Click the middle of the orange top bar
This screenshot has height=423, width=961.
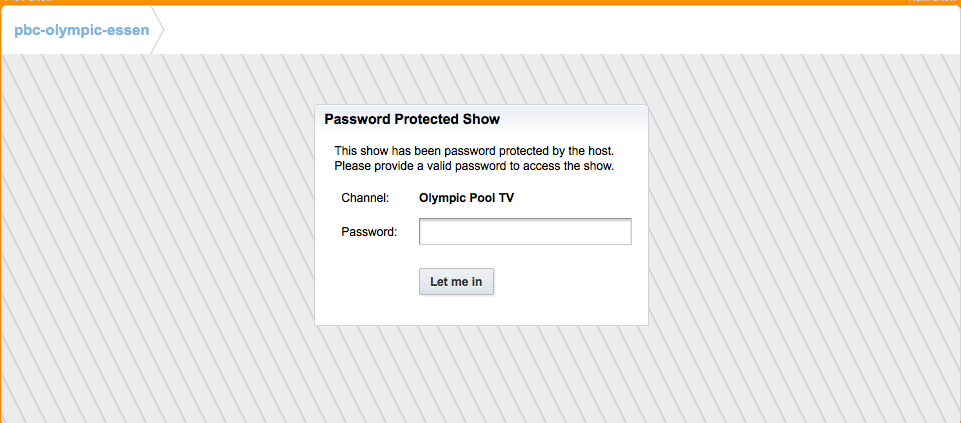(x=480, y=2)
